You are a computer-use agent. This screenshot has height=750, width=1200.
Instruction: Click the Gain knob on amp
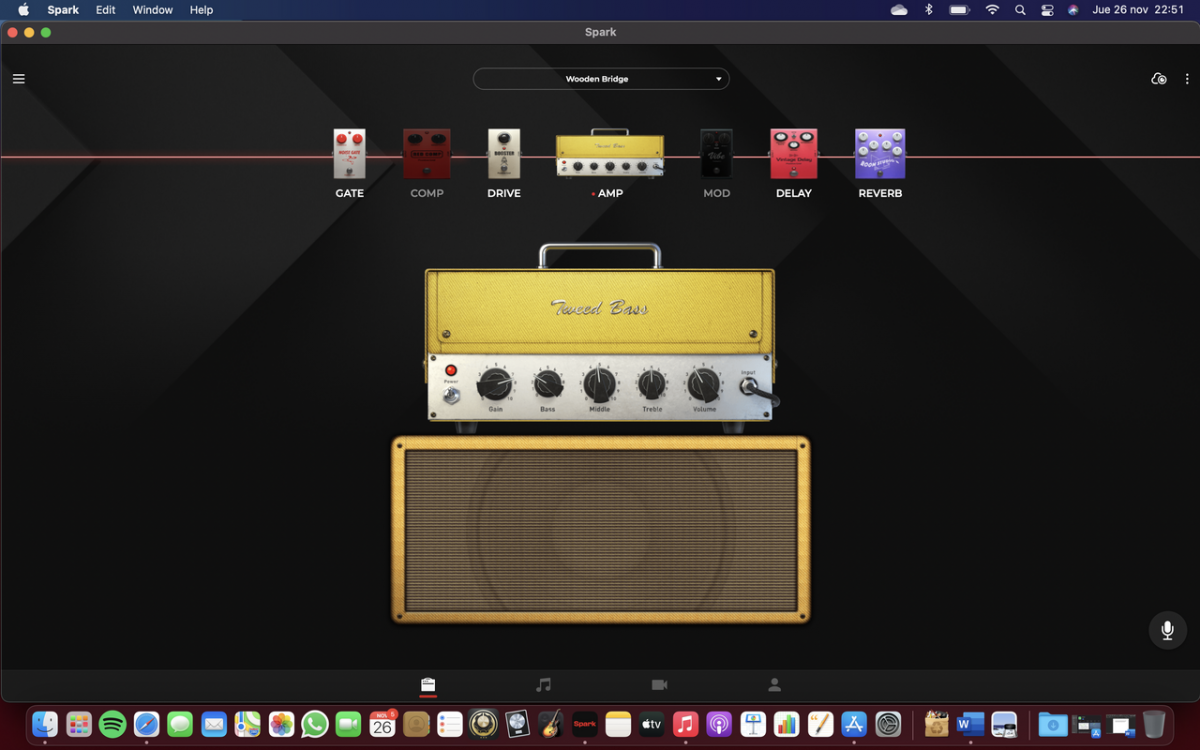pos(495,384)
